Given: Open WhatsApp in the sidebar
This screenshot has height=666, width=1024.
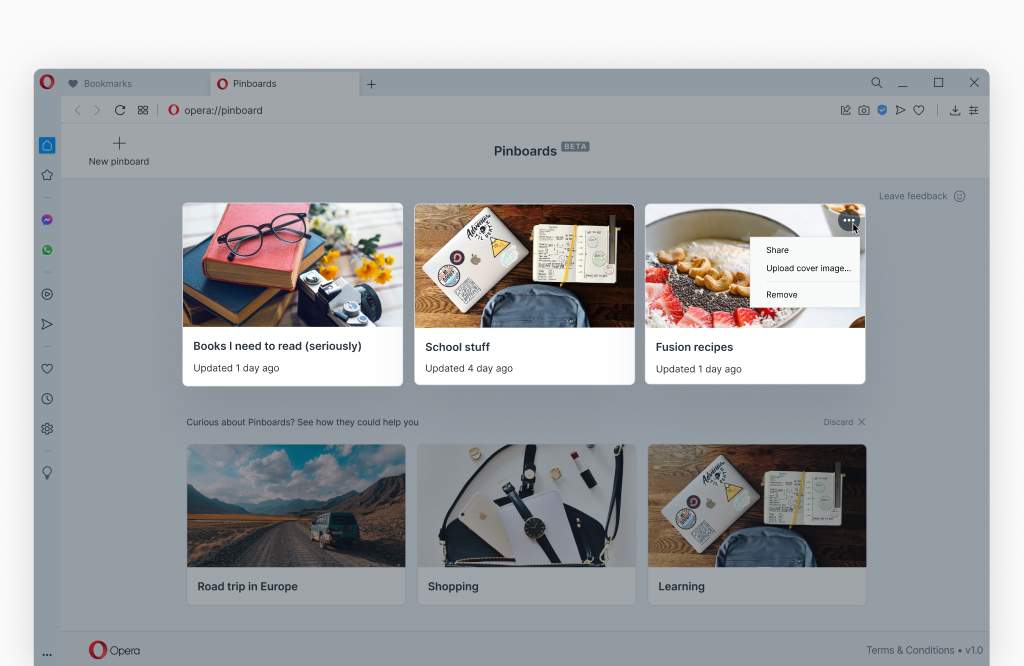Looking at the screenshot, I should (47, 250).
